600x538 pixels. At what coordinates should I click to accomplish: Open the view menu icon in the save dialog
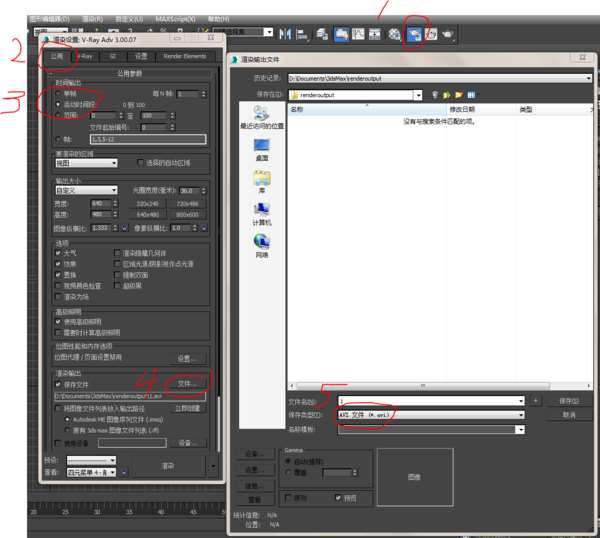tap(471, 95)
